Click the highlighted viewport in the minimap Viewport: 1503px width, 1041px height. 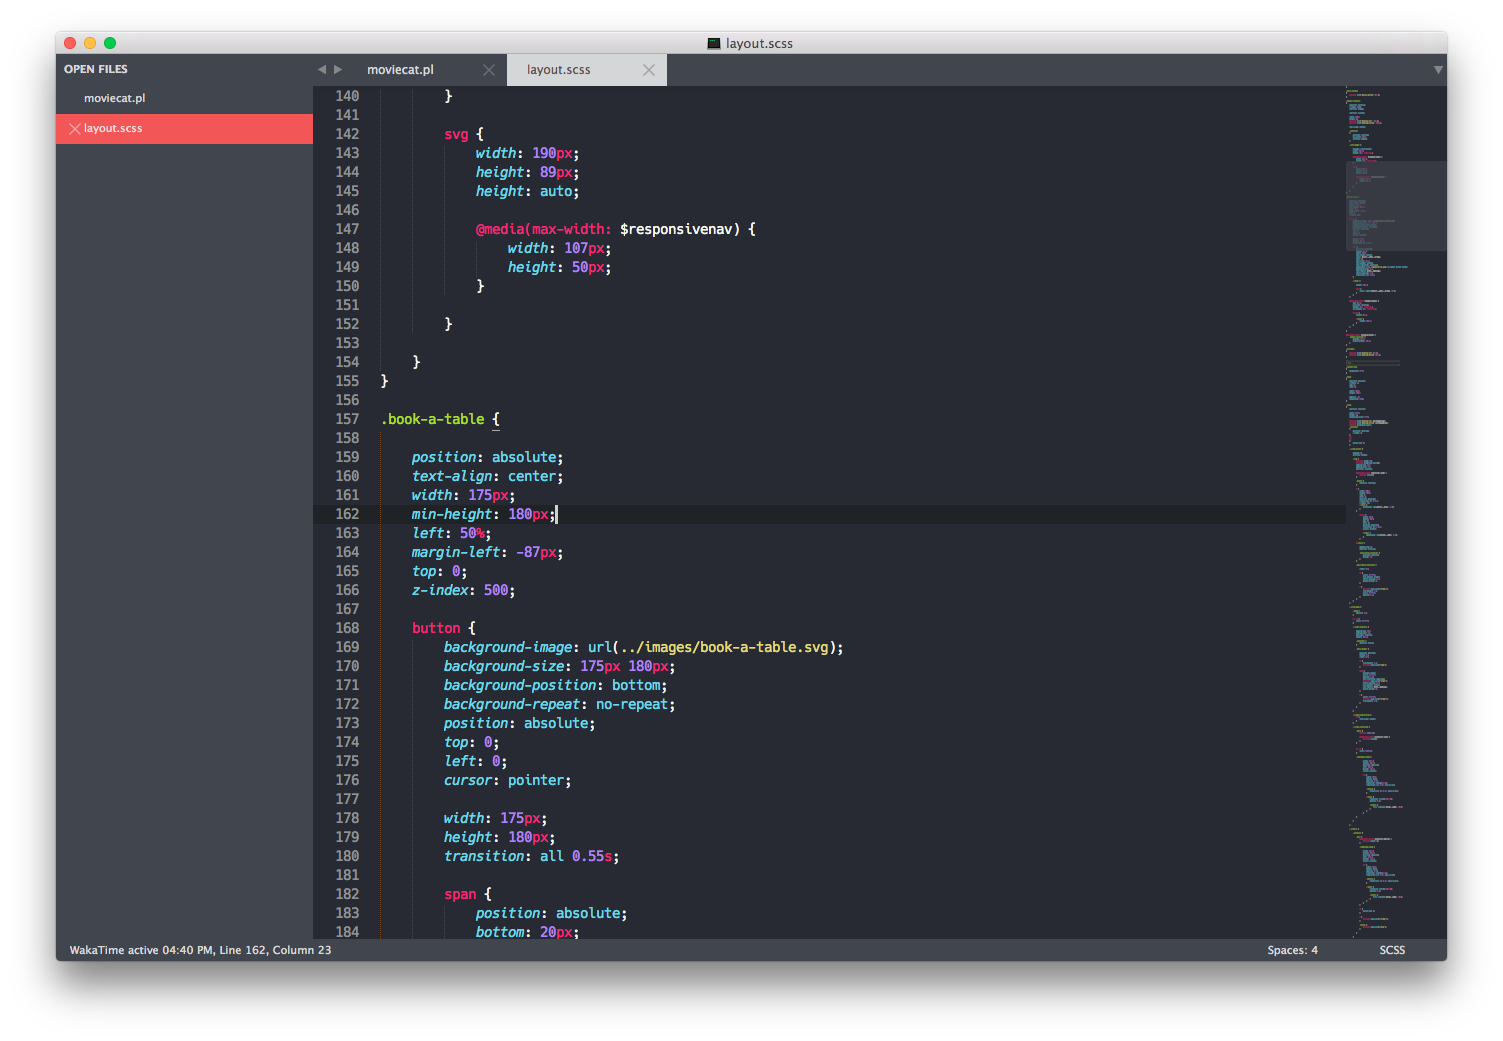click(1395, 205)
